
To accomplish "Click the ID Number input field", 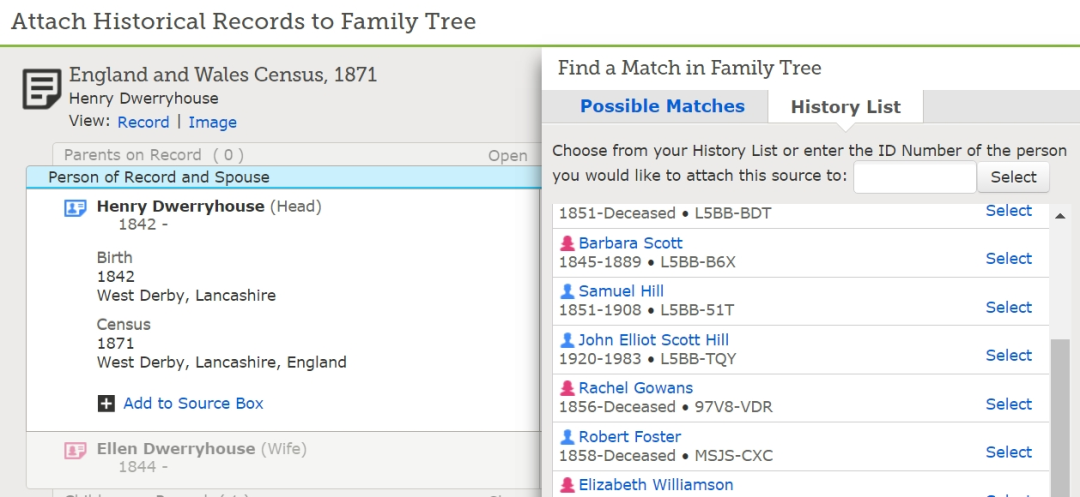I will 914,177.
